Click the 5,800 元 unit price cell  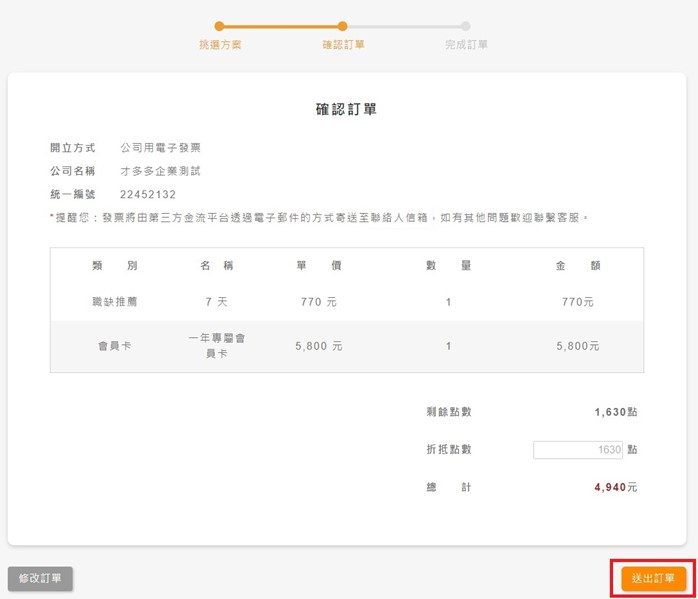click(x=319, y=346)
